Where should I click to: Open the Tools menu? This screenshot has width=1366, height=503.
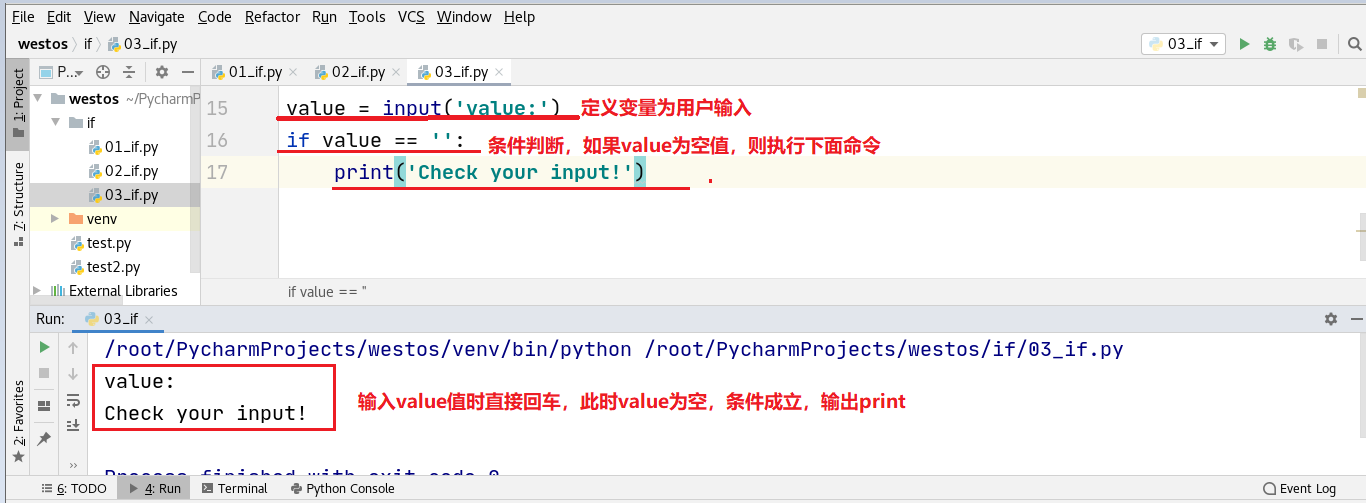click(367, 17)
